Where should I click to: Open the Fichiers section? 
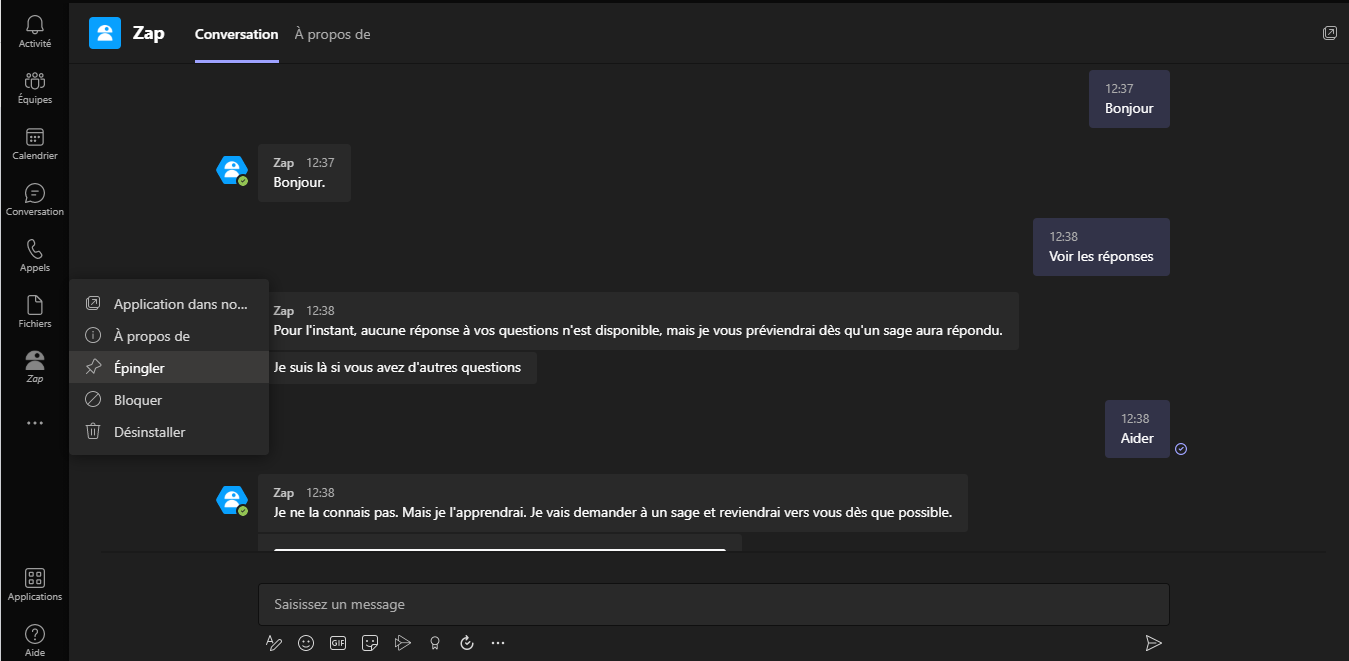pyautogui.click(x=35, y=311)
